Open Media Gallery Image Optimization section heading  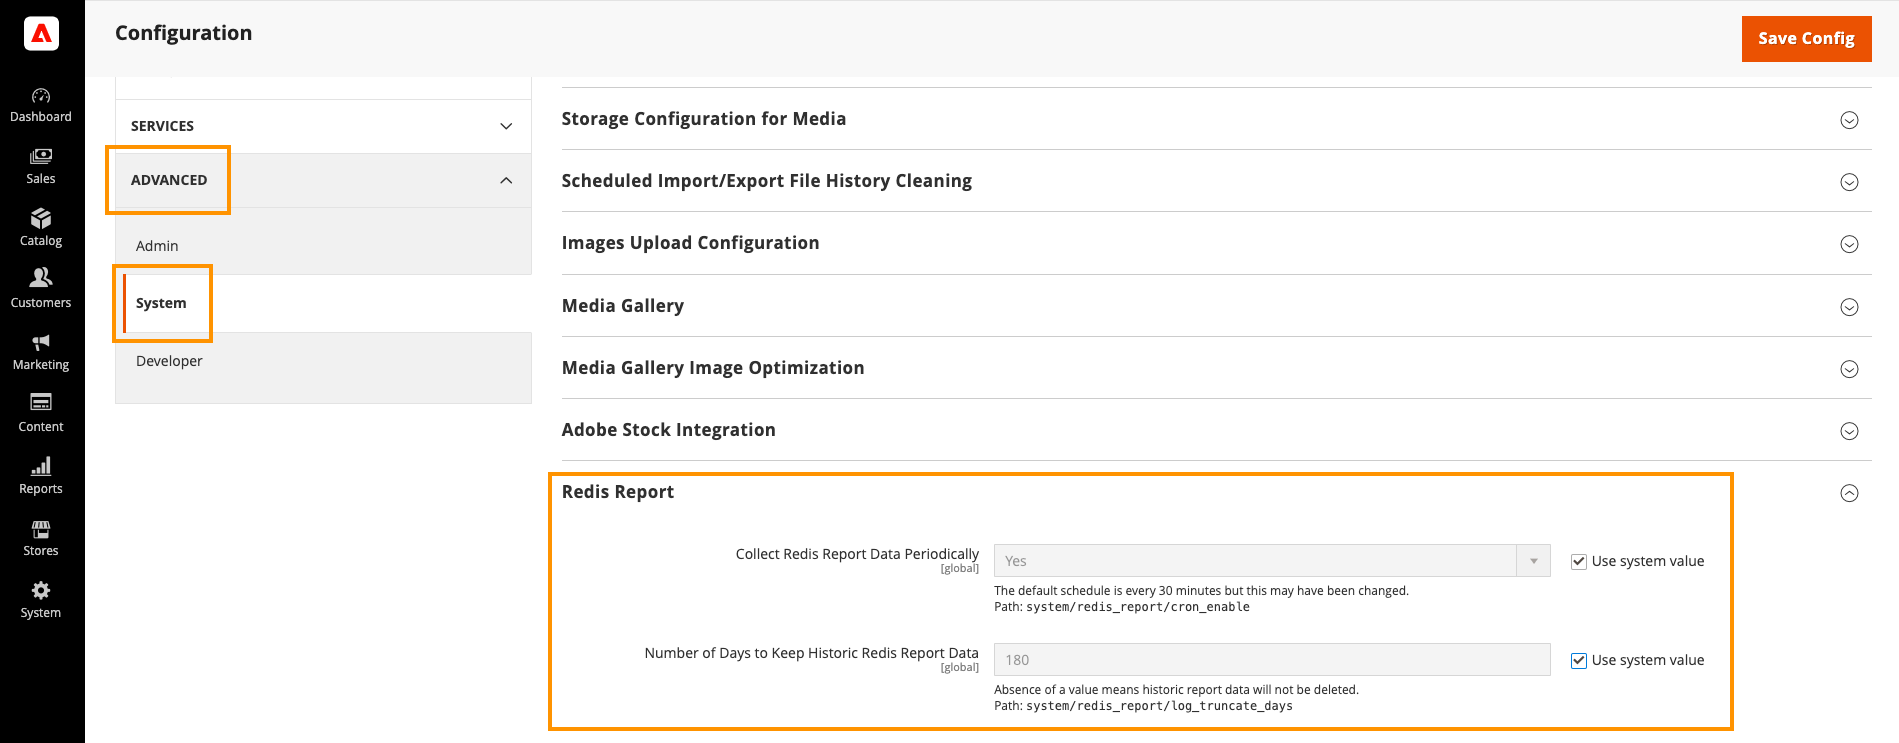[713, 368]
